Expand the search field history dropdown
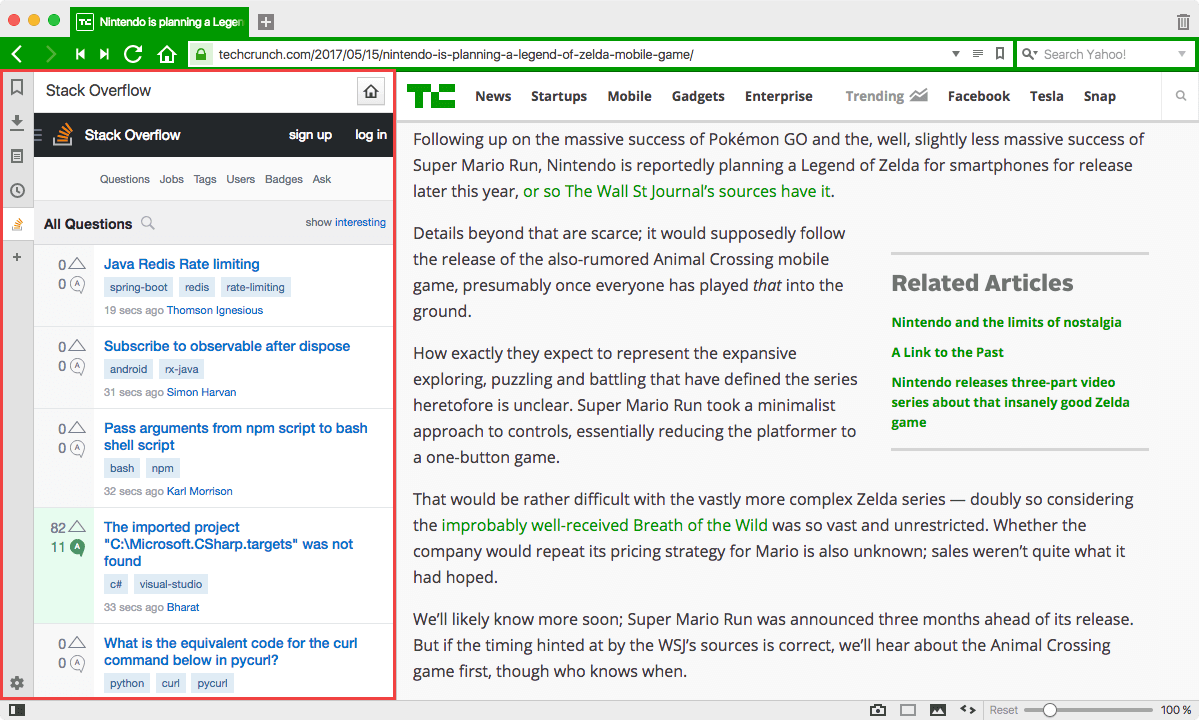Viewport: 1199px width, 720px height. click(x=1181, y=54)
